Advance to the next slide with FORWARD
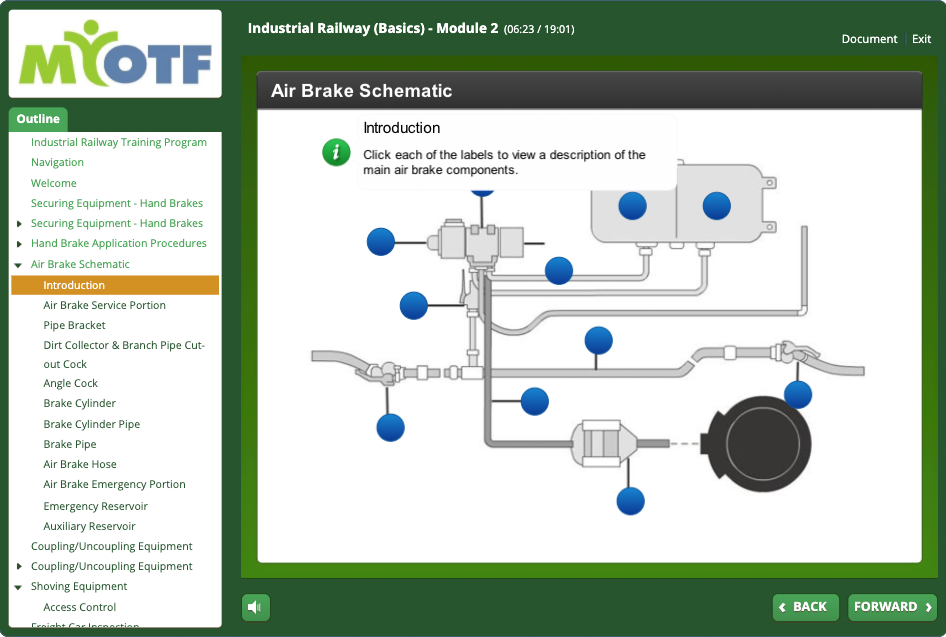 pos(892,607)
